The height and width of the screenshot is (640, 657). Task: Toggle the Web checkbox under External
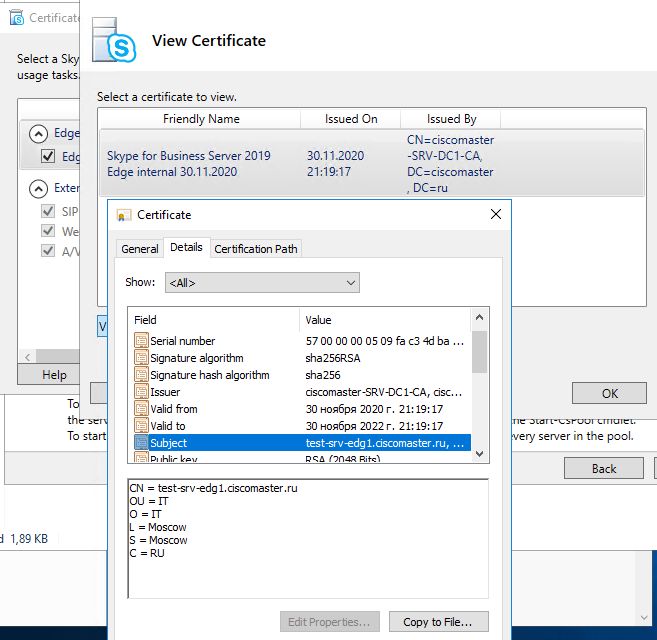pyautogui.click(x=48, y=231)
